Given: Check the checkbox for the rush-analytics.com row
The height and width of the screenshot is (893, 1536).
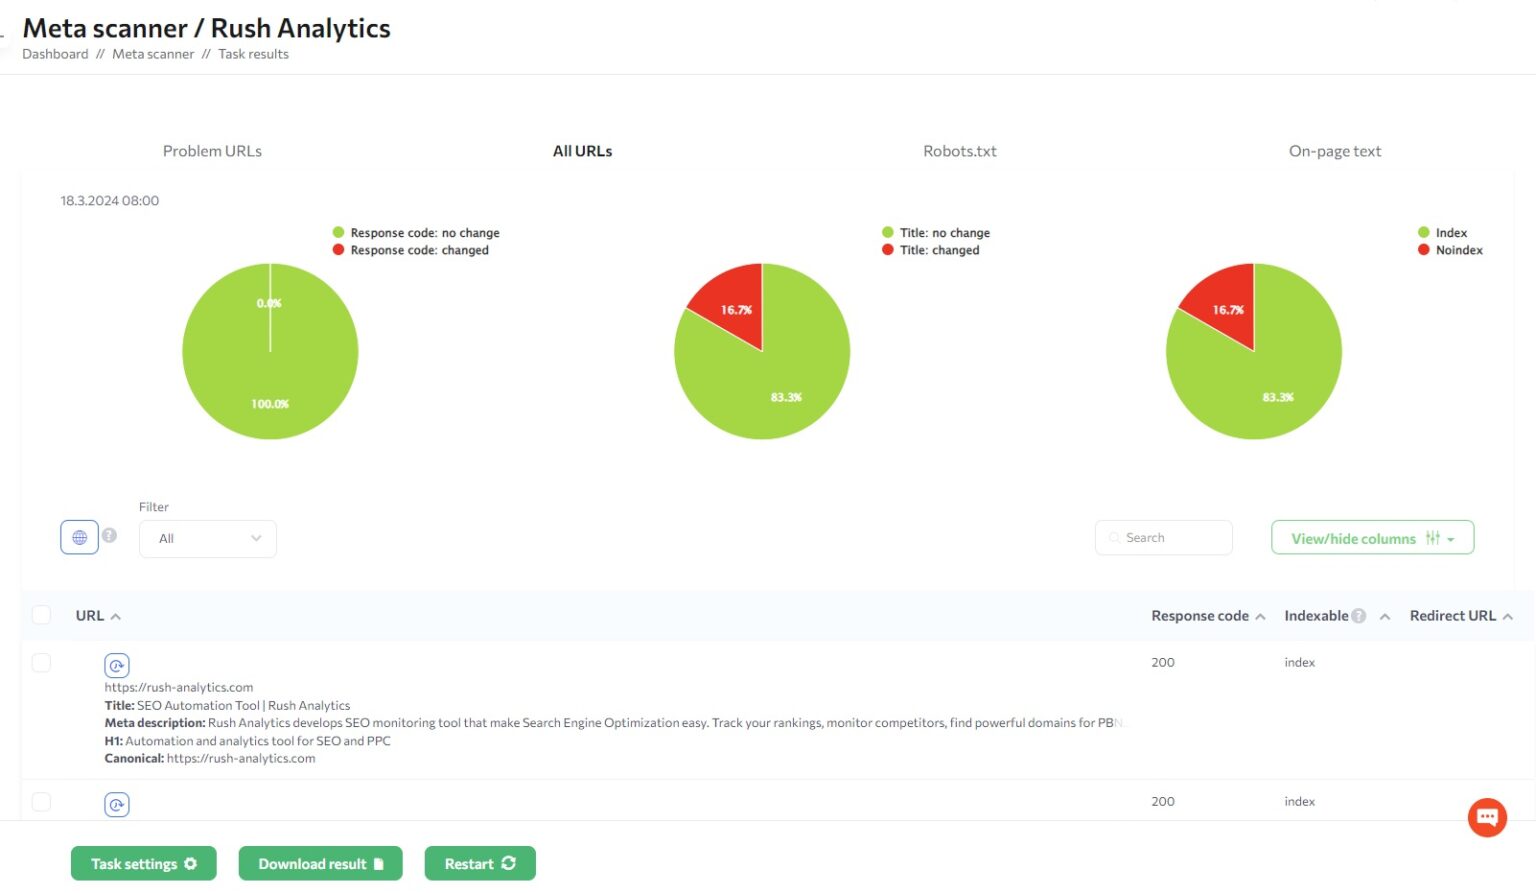Looking at the screenshot, I should pyautogui.click(x=41, y=662).
